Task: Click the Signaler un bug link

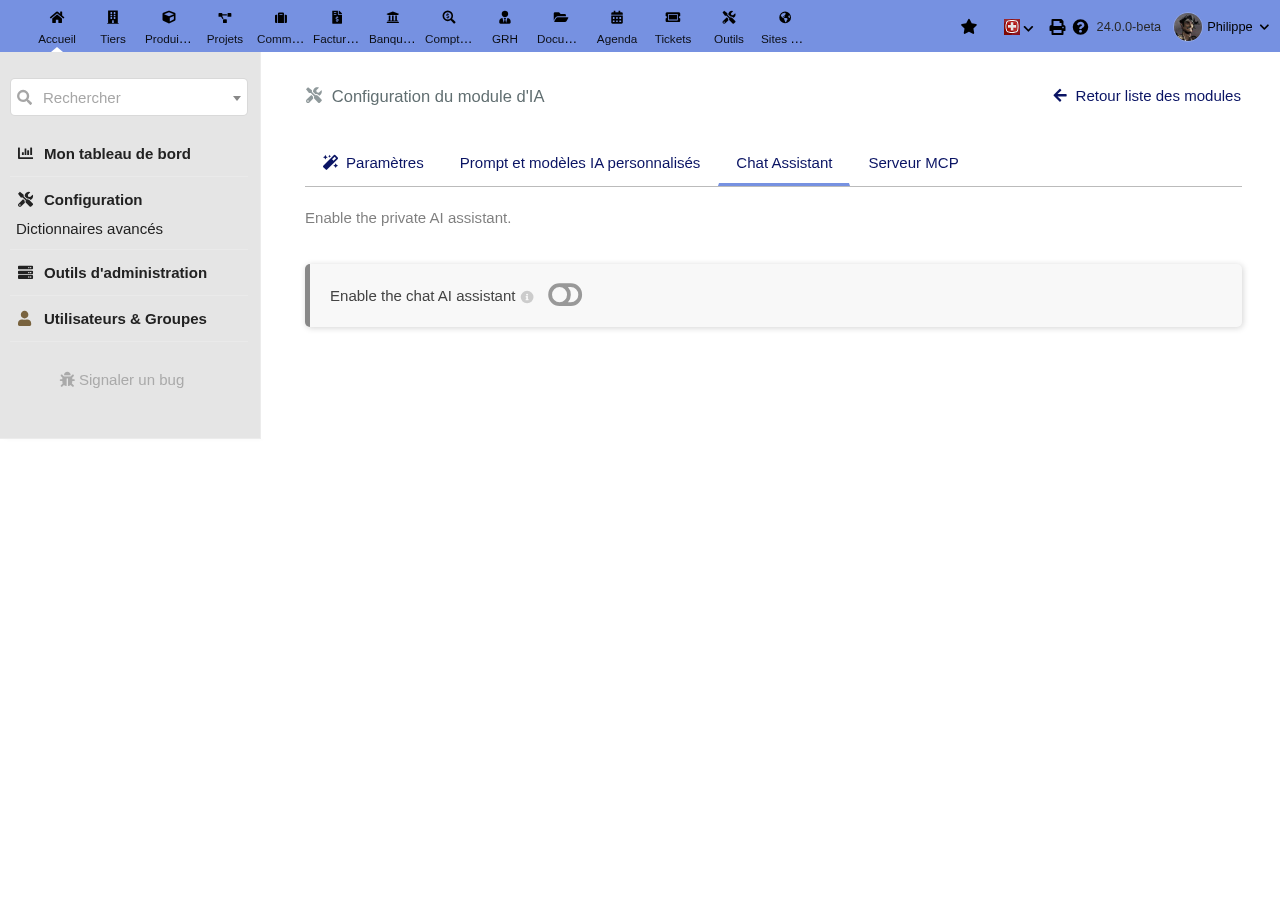Action: (x=122, y=380)
